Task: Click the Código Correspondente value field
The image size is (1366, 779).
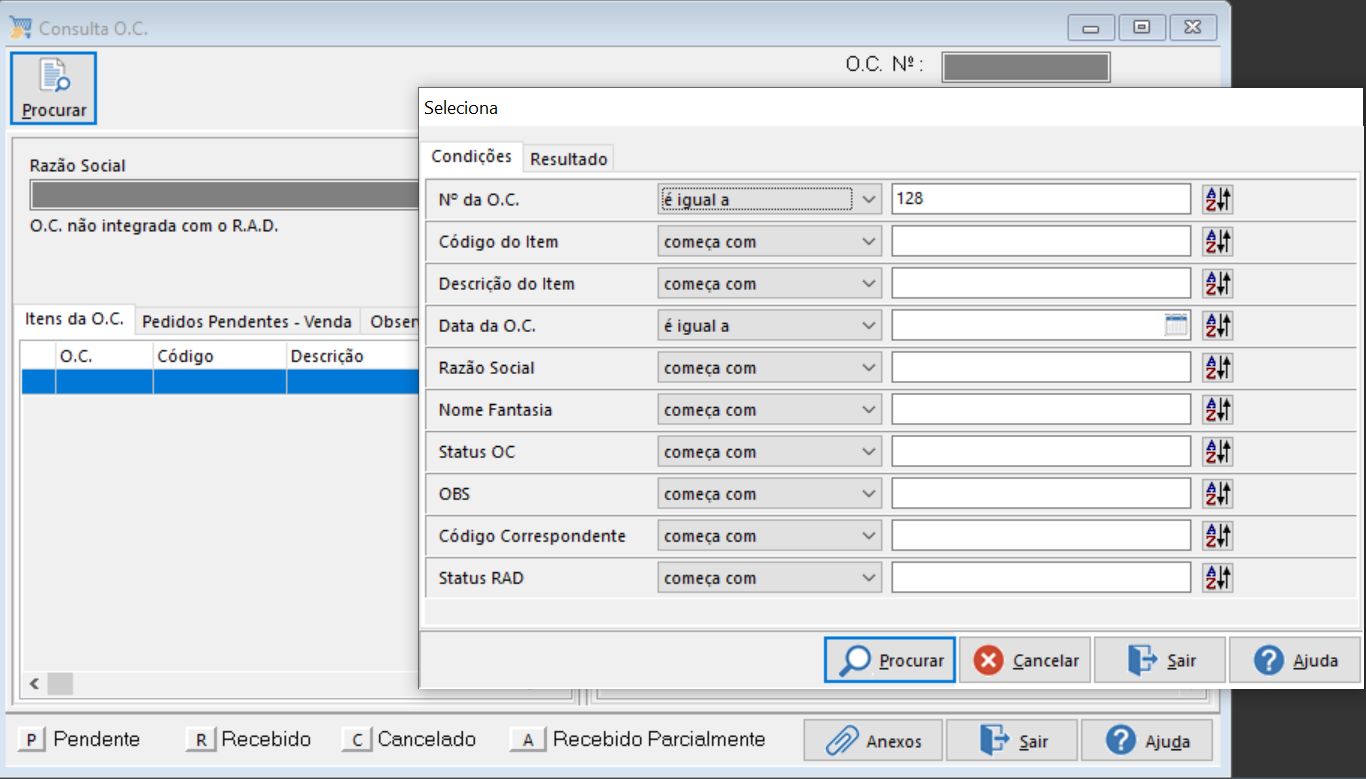Action: pyautogui.click(x=1041, y=535)
